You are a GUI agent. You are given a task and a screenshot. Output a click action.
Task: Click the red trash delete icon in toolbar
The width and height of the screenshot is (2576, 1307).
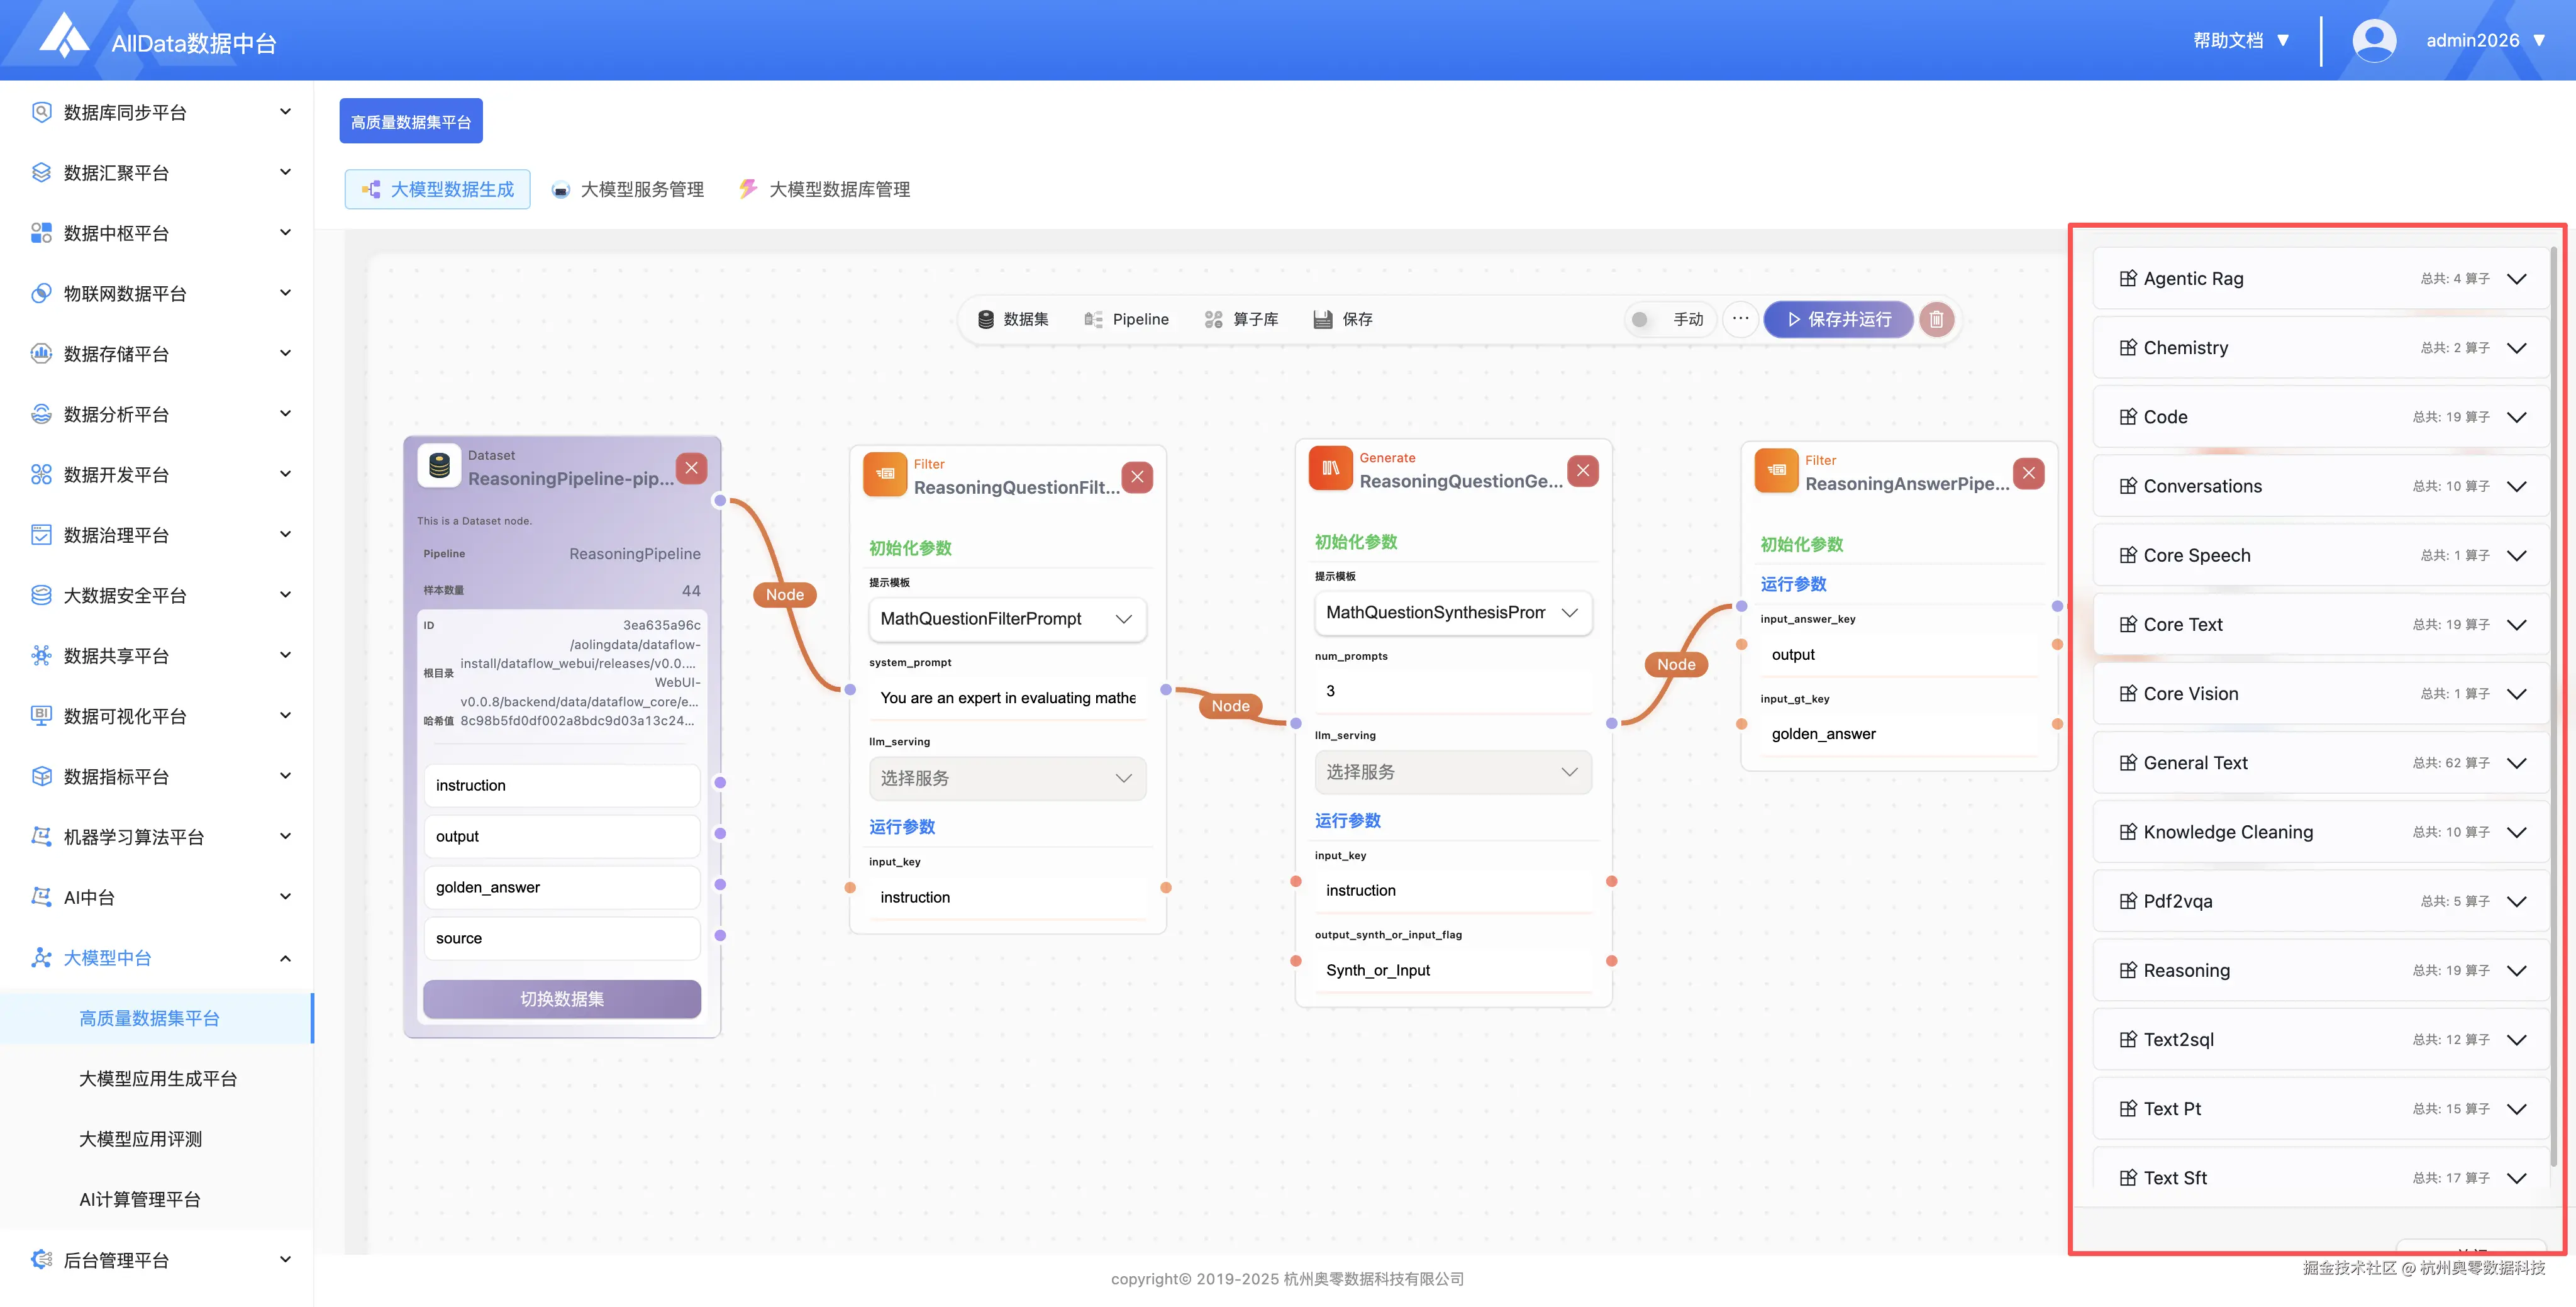coord(1936,319)
